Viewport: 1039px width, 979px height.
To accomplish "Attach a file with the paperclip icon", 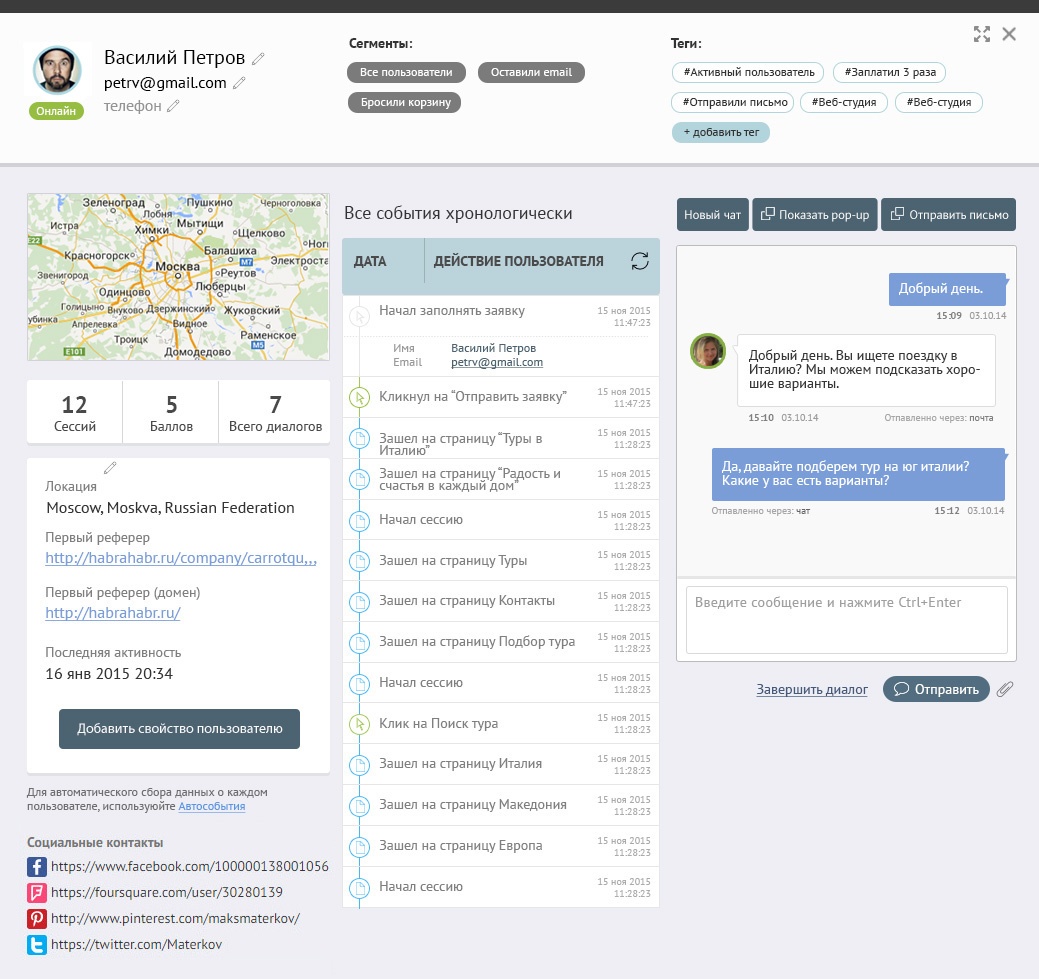I will pyautogui.click(x=1005, y=689).
